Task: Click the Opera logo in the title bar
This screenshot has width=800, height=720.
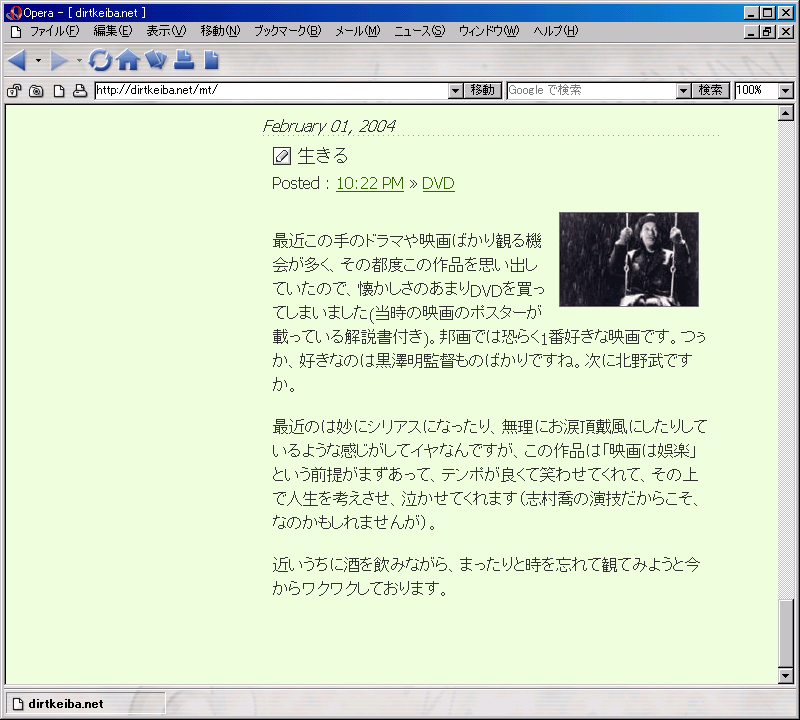Action: [x=13, y=13]
